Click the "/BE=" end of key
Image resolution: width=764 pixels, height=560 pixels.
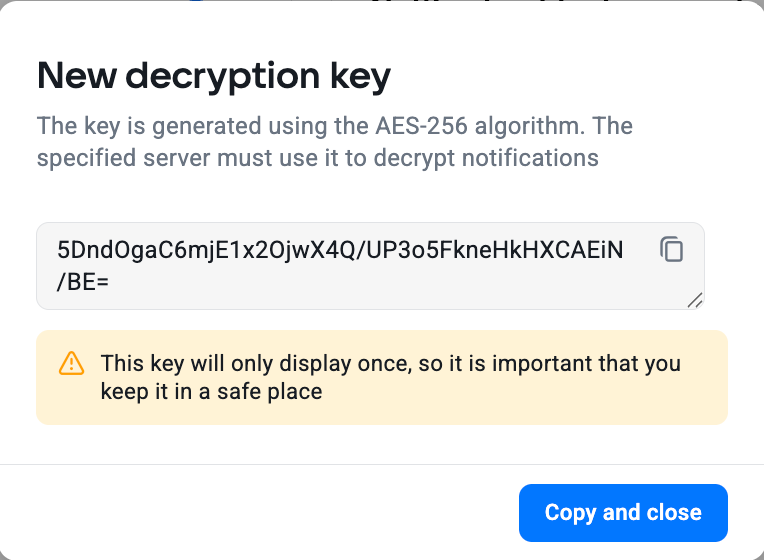[82, 282]
